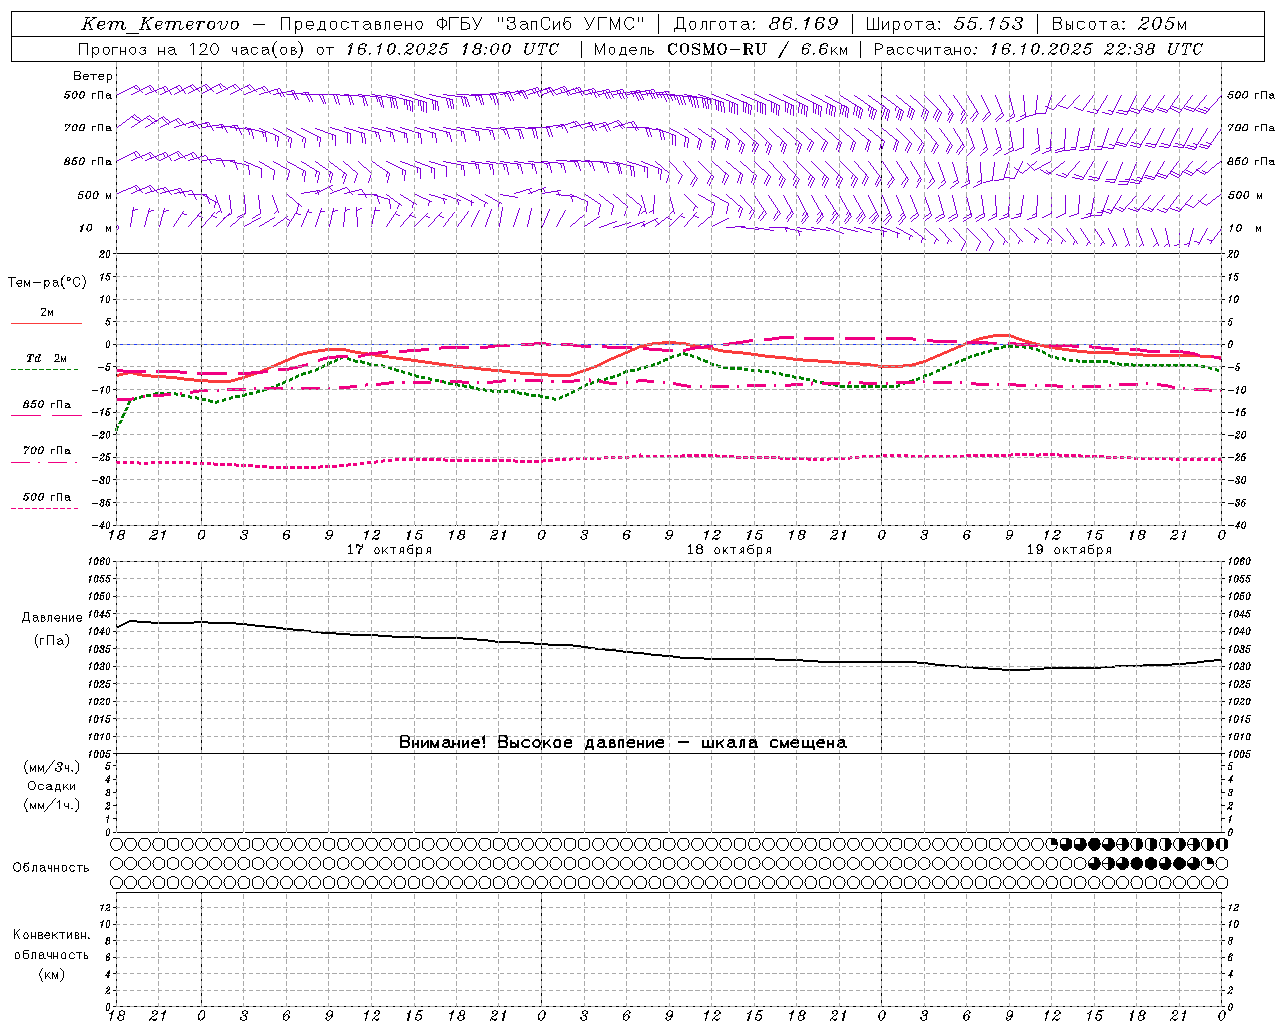Image resolution: width=1280 pixels, height=1024 pixels.
Task: Click the "850 гПа" temperature legend entry
Action: 47,405
